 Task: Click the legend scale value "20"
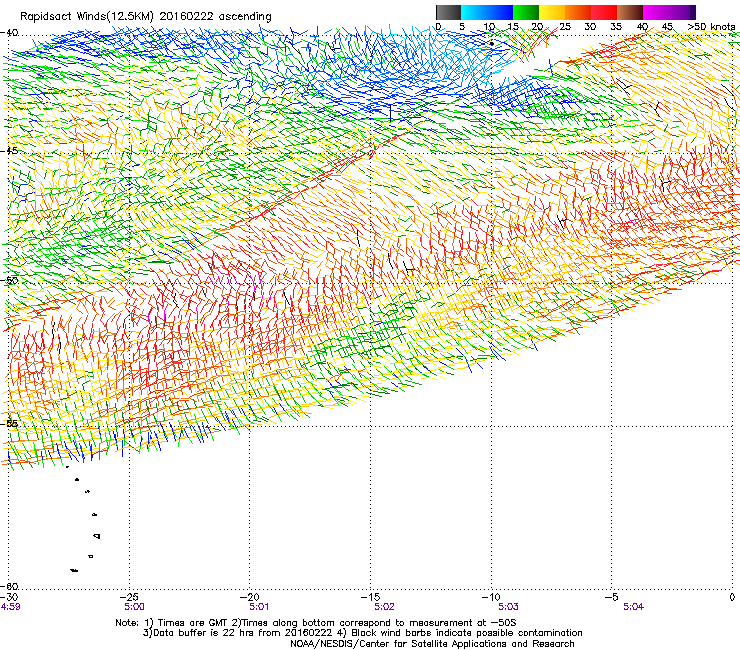[537, 27]
